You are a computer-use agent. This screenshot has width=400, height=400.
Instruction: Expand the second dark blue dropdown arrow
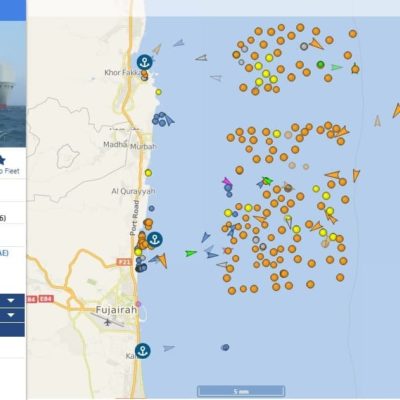click(x=11, y=315)
